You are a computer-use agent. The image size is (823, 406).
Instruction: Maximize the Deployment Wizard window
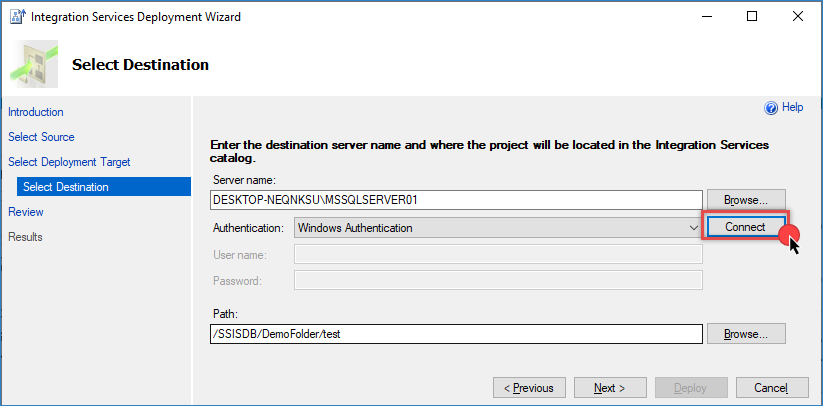coord(751,17)
